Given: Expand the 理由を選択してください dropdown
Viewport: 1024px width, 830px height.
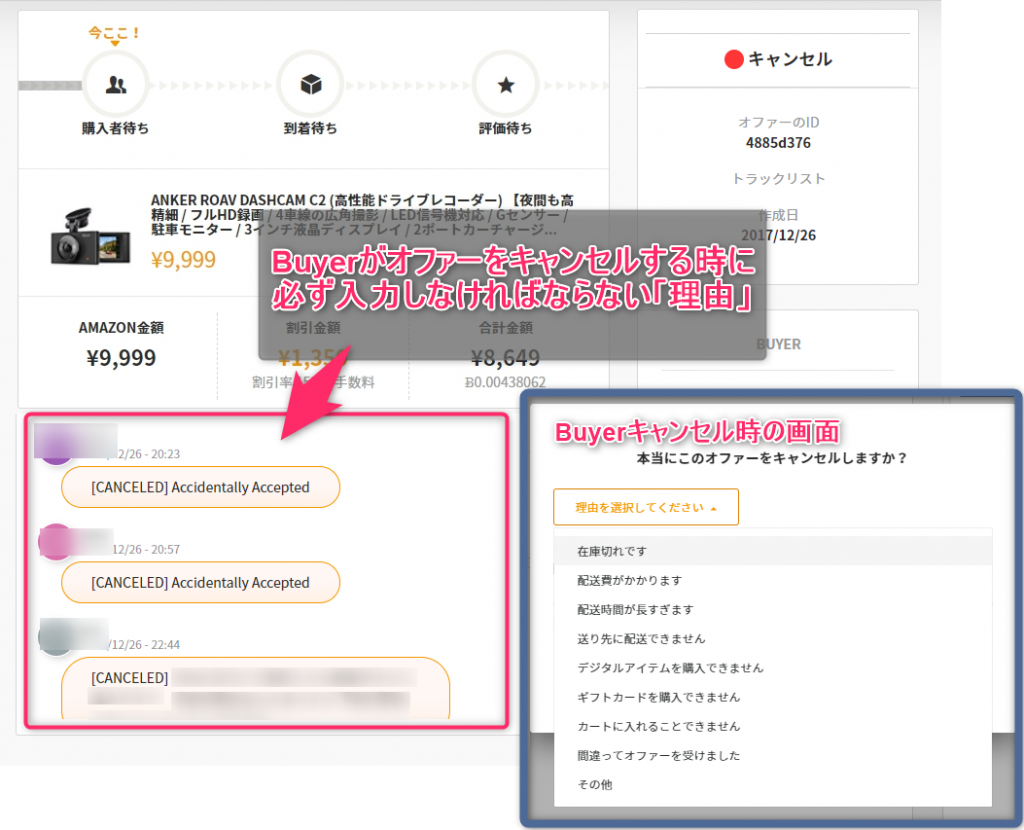Looking at the screenshot, I should click(645, 507).
